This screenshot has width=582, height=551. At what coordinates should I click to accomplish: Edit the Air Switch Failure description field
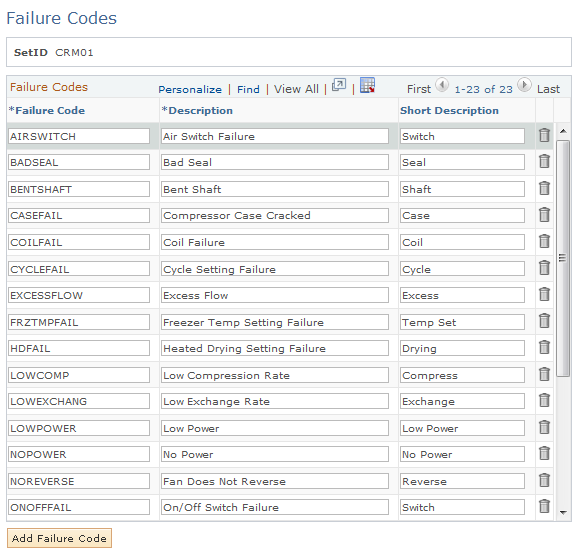275,136
